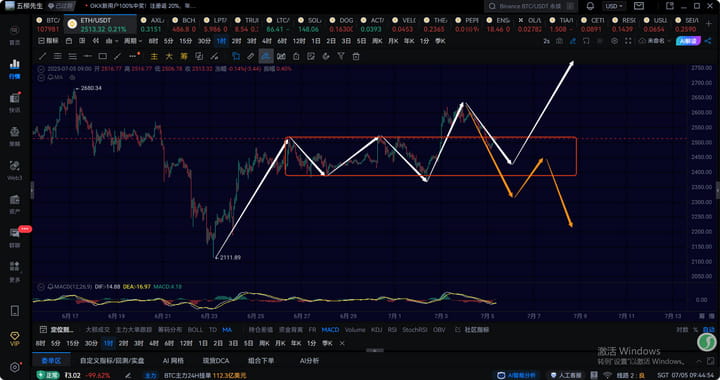Click the share icon beside AI button

[708, 41]
